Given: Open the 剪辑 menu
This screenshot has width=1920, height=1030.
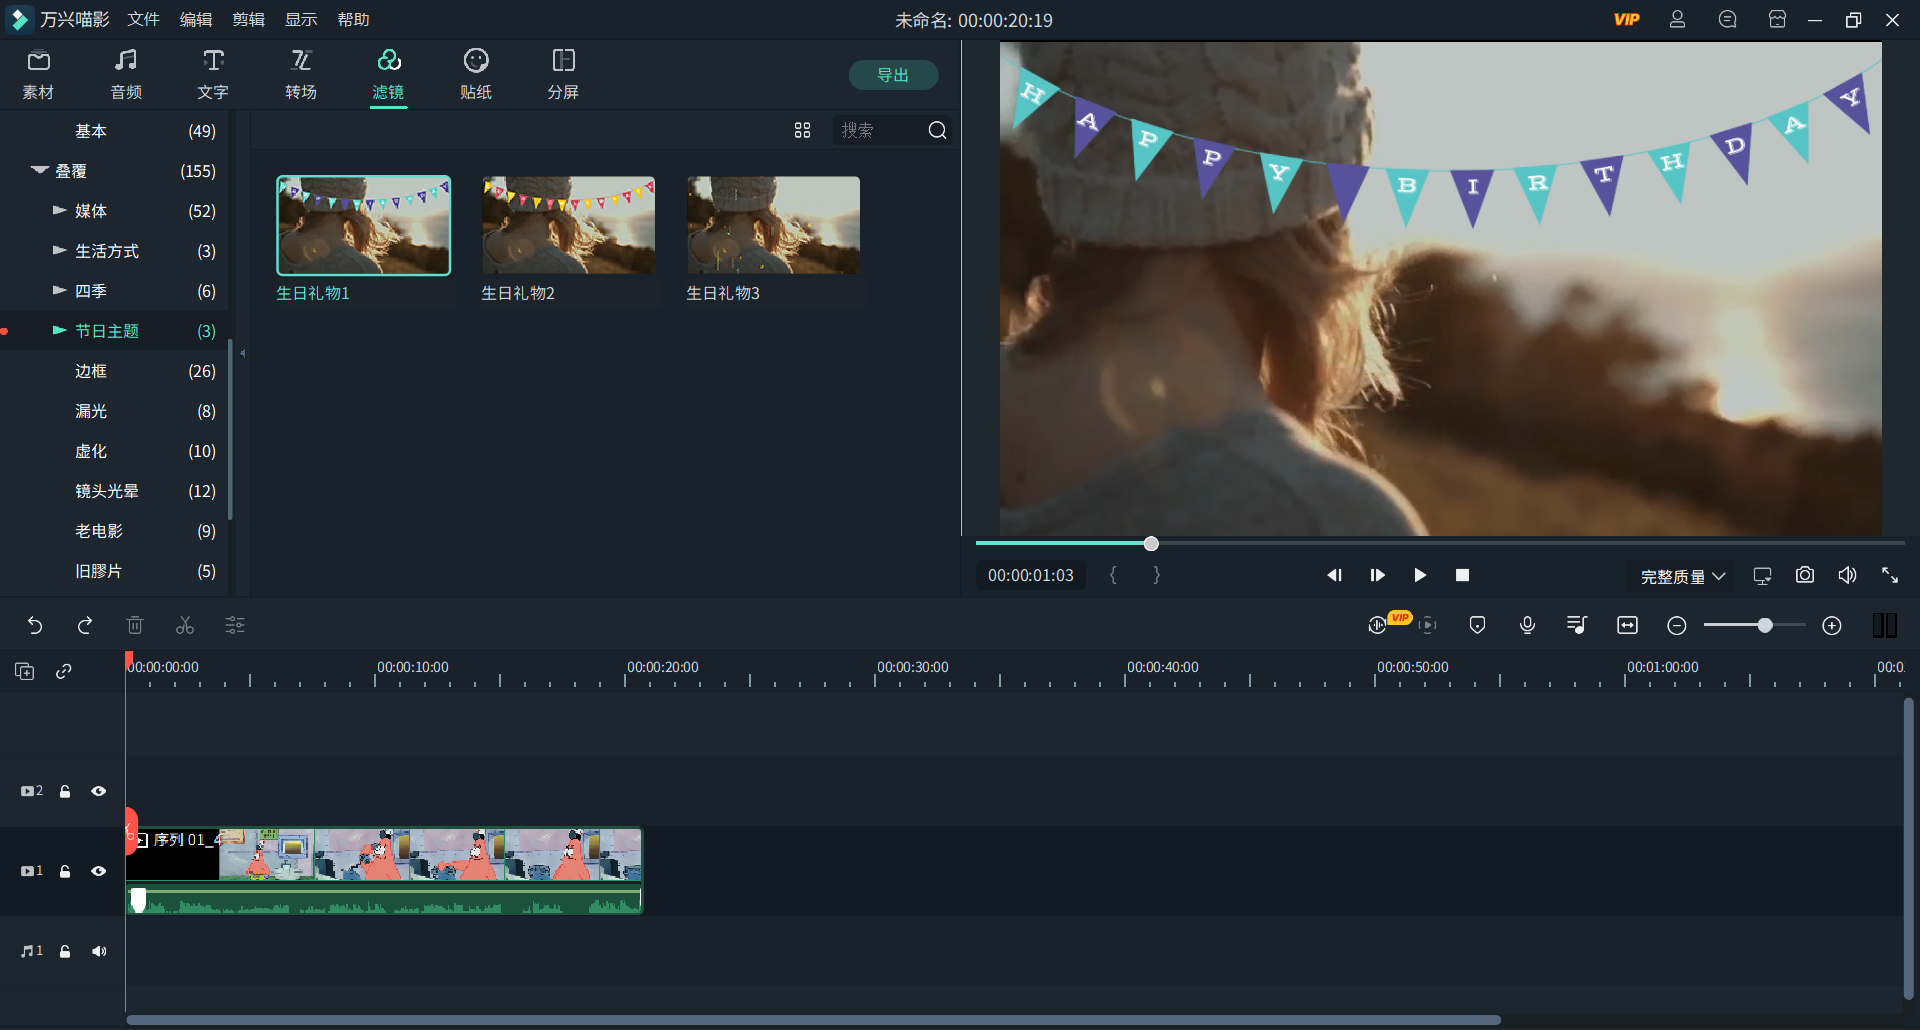Looking at the screenshot, I should coord(248,20).
